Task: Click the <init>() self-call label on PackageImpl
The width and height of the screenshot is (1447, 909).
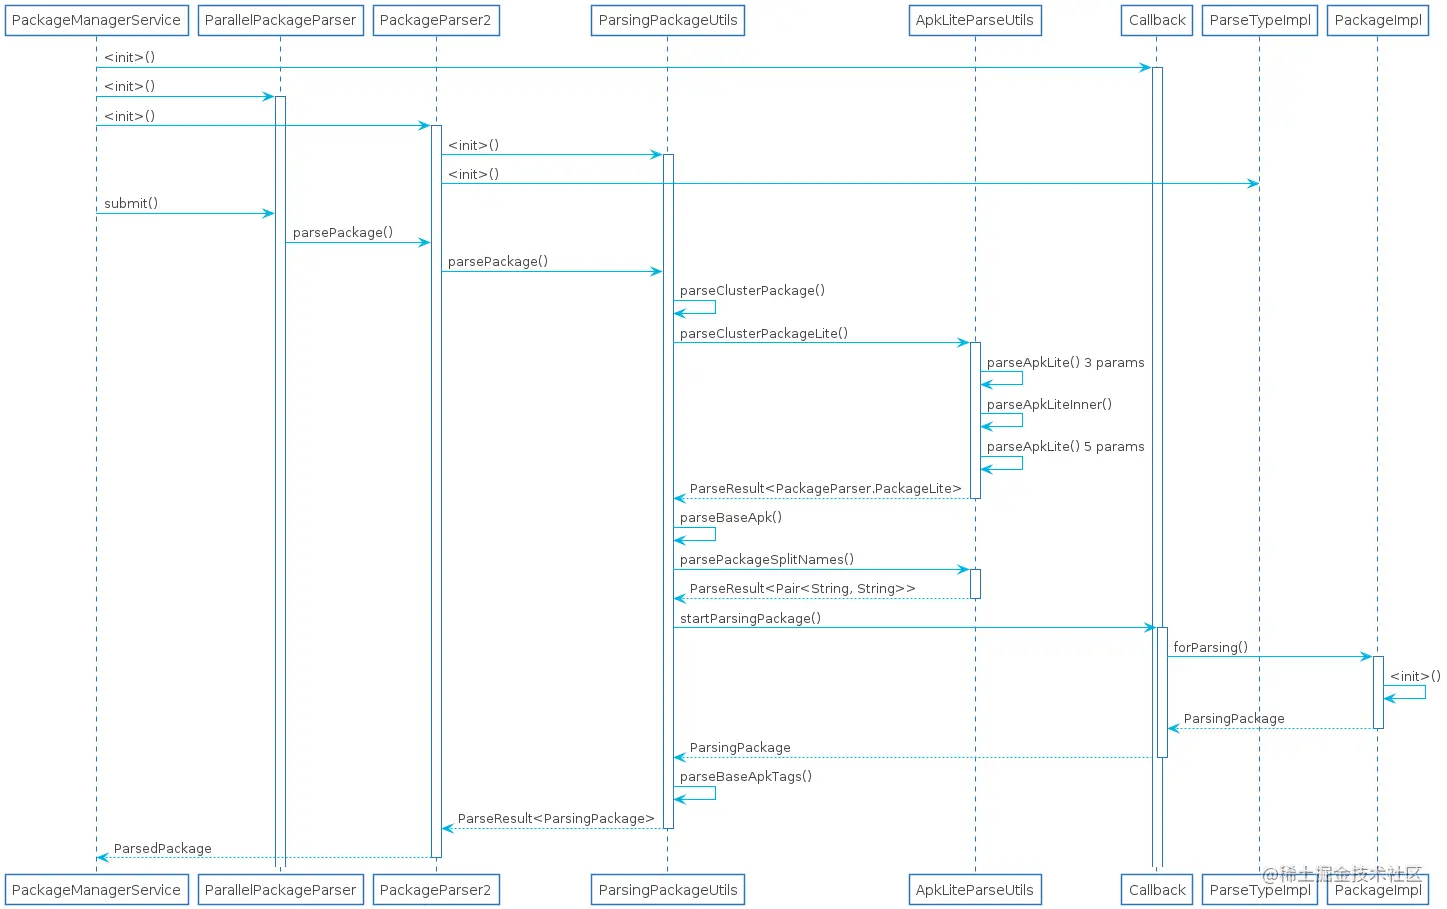Action: pos(1415,676)
